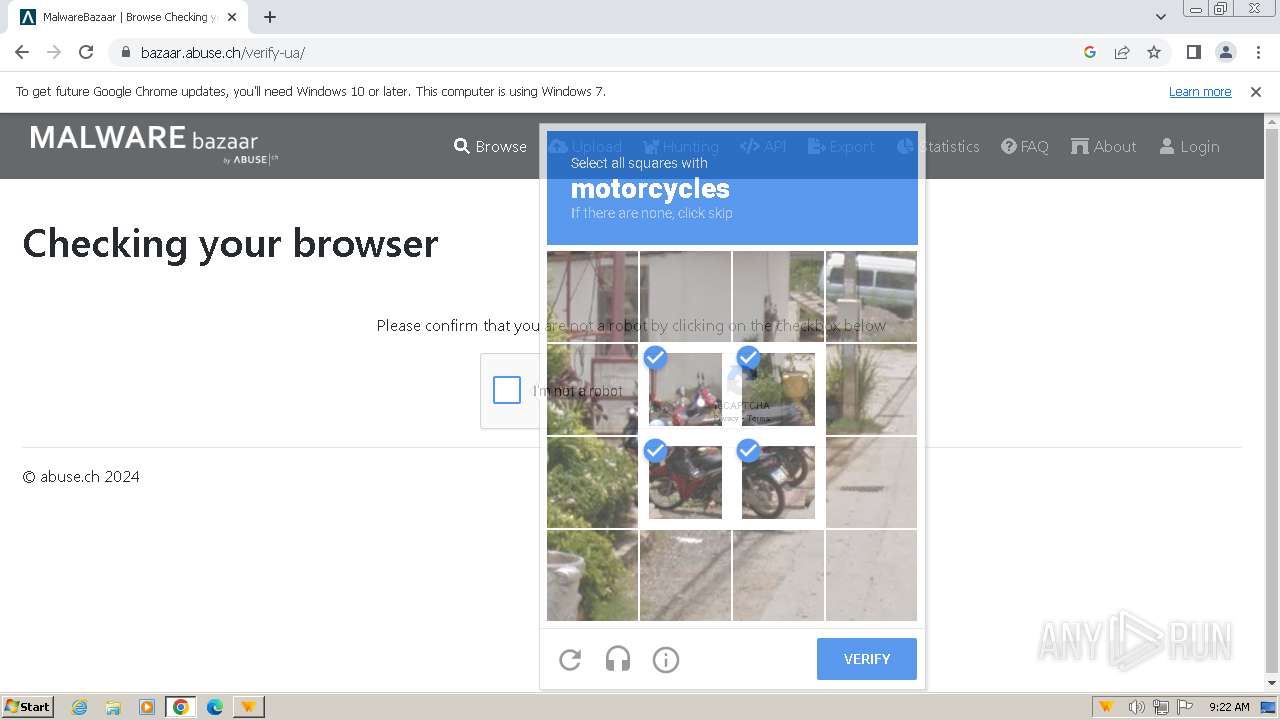Open the About menu item
The image size is (1280, 720).
click(x=1104, y=146)
